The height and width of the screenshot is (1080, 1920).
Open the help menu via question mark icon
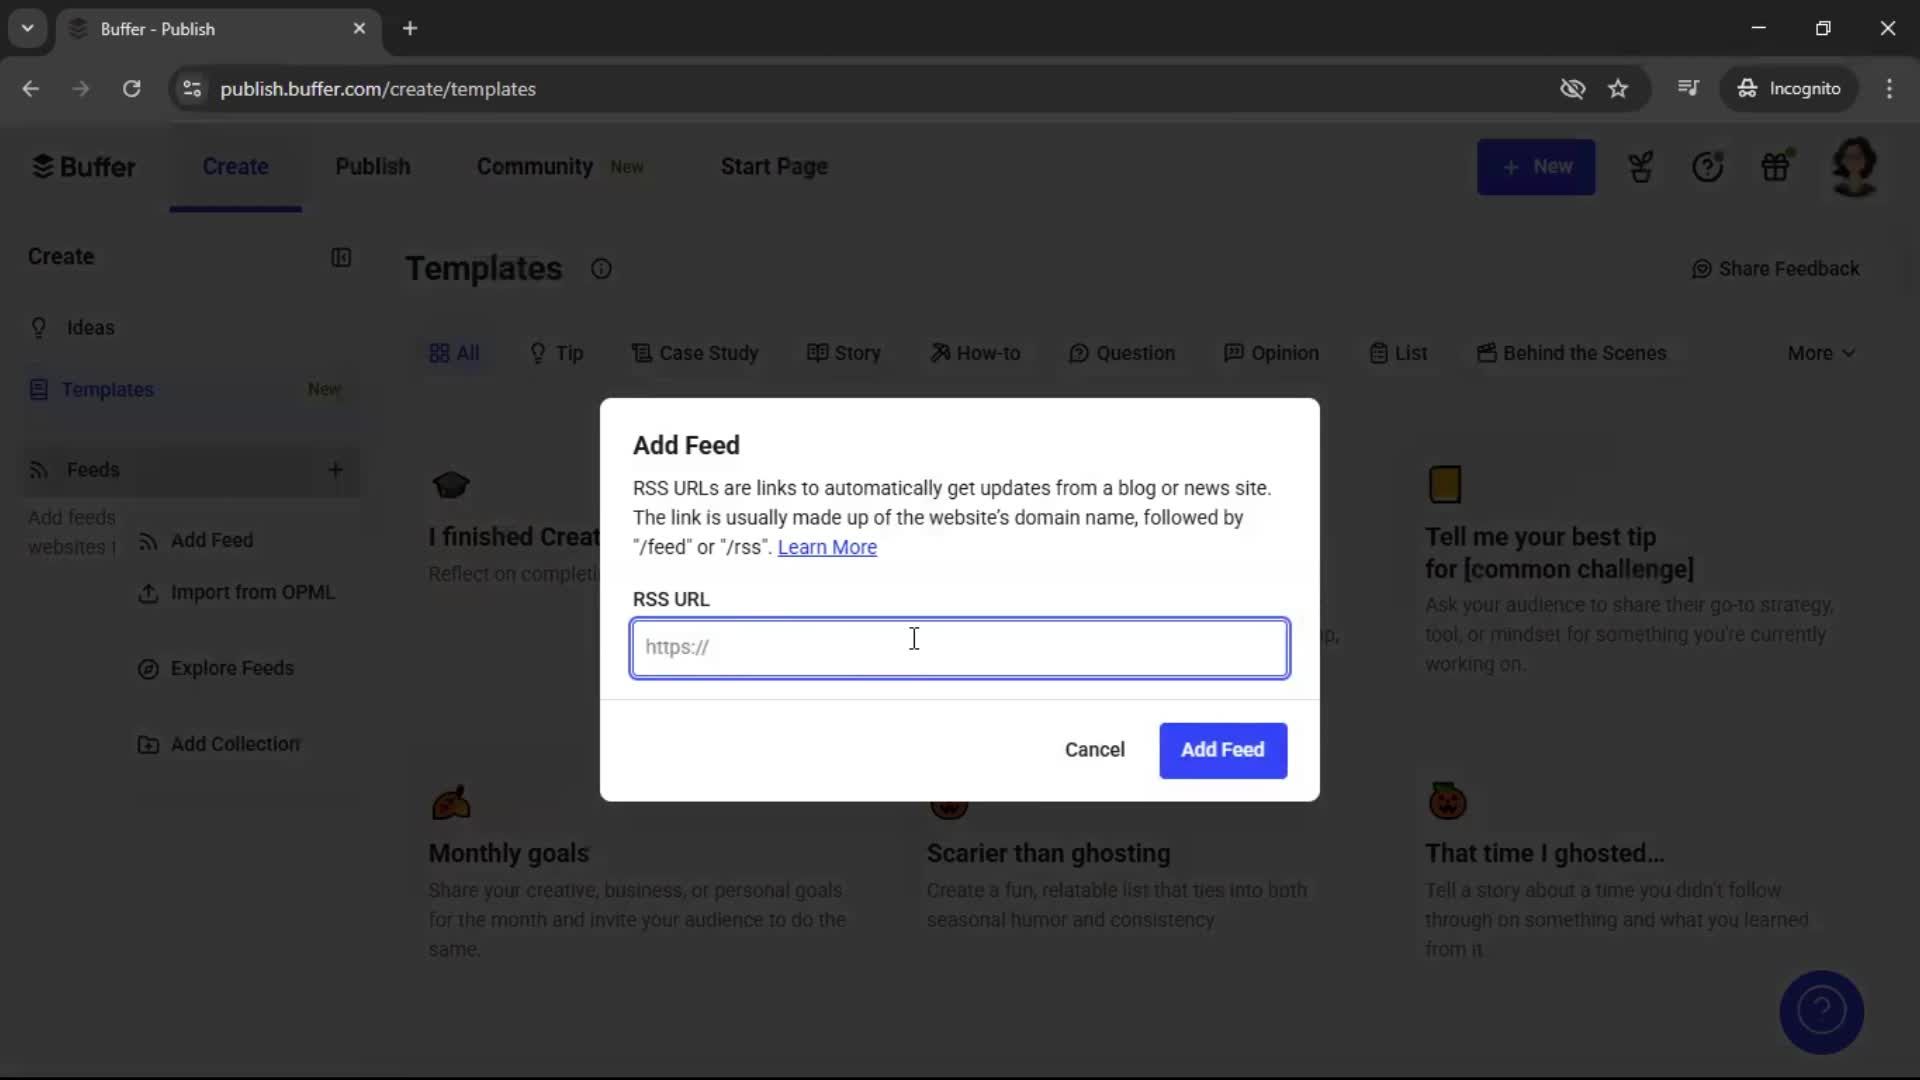point(1709,167)
